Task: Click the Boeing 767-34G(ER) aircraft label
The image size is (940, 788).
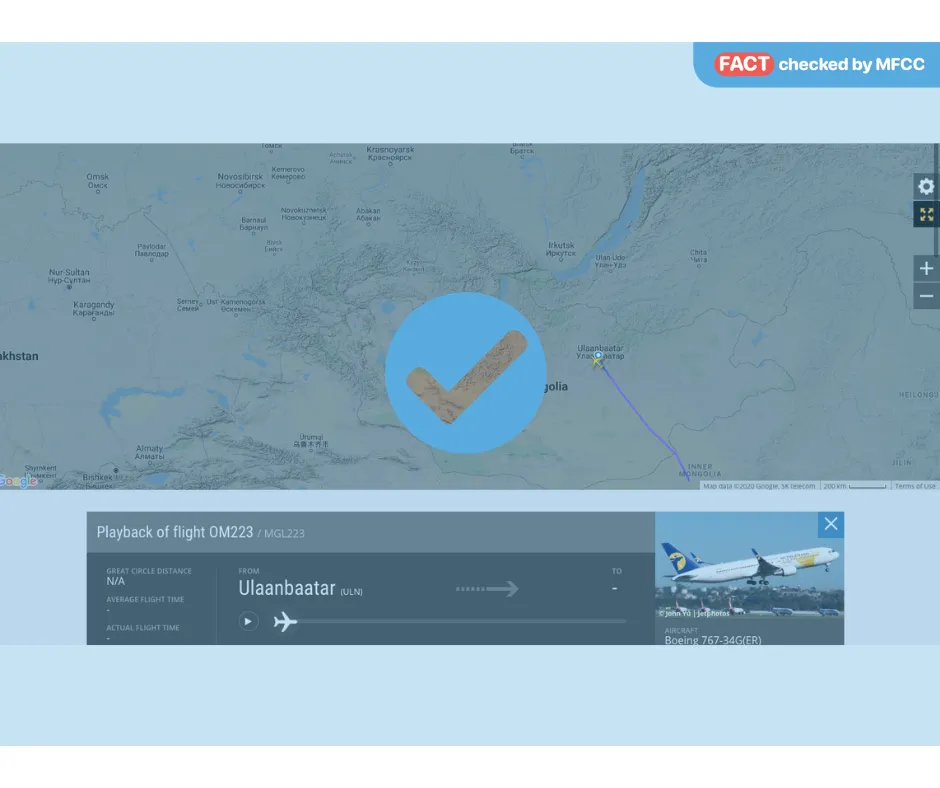Action: [713, 640]
